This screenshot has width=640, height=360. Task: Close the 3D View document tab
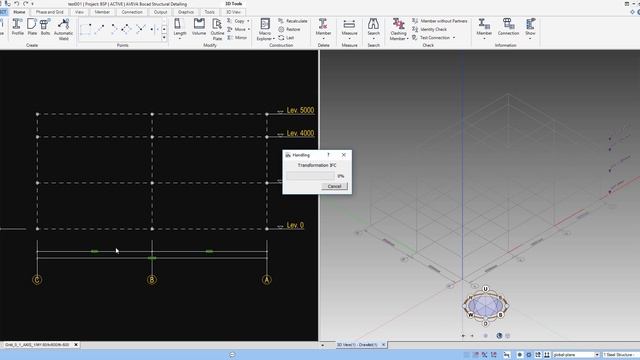383,345
